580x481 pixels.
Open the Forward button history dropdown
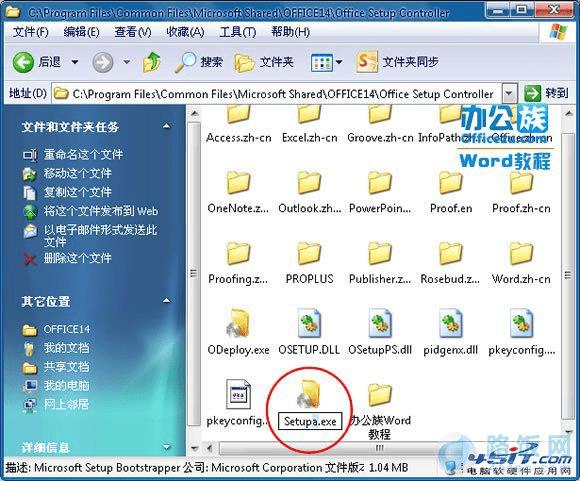pyautogui.click(x=127, y=62)
